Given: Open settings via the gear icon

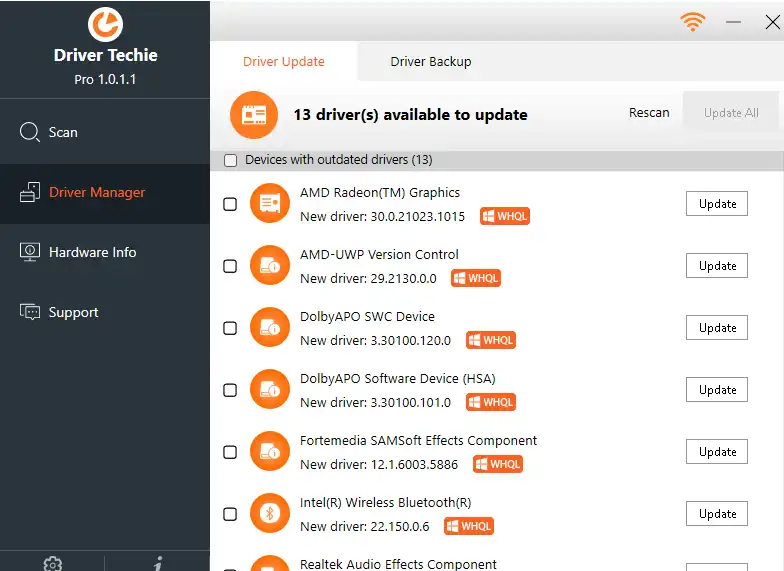Looking at the screenshot, I should coord(53,564).
